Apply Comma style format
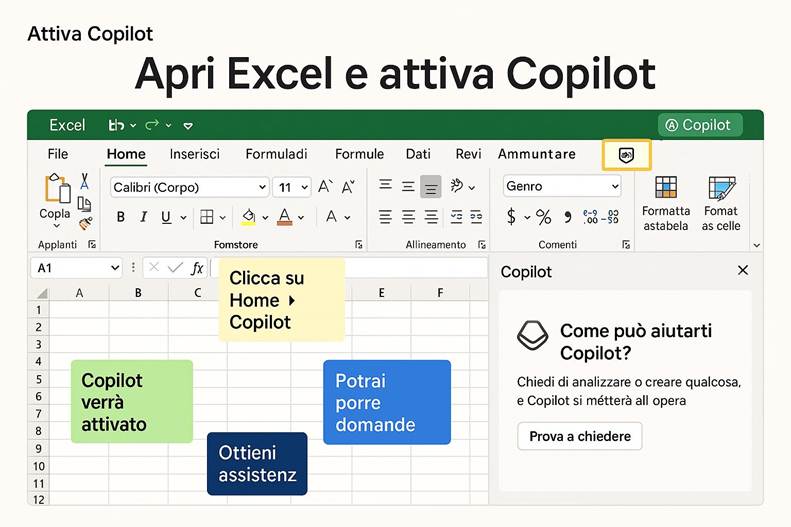This screenshot has width=791, height=527. (x=568, y=217)
